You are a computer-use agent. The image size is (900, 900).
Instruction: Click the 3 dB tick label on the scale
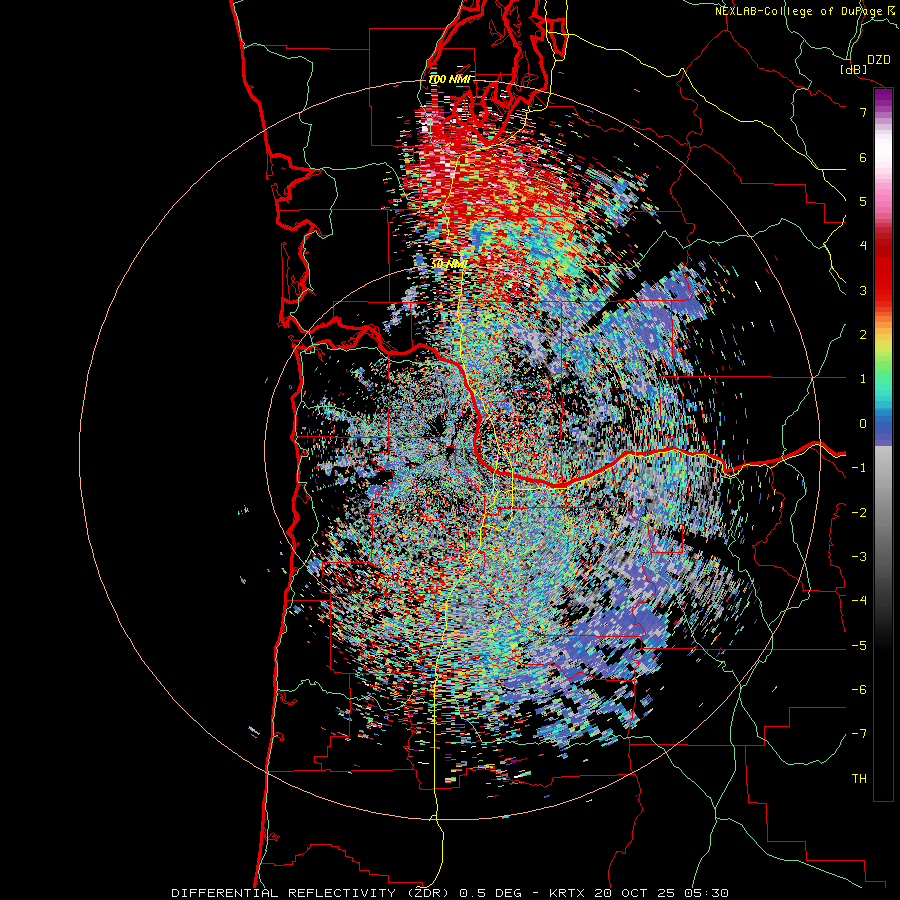(863, 290)
